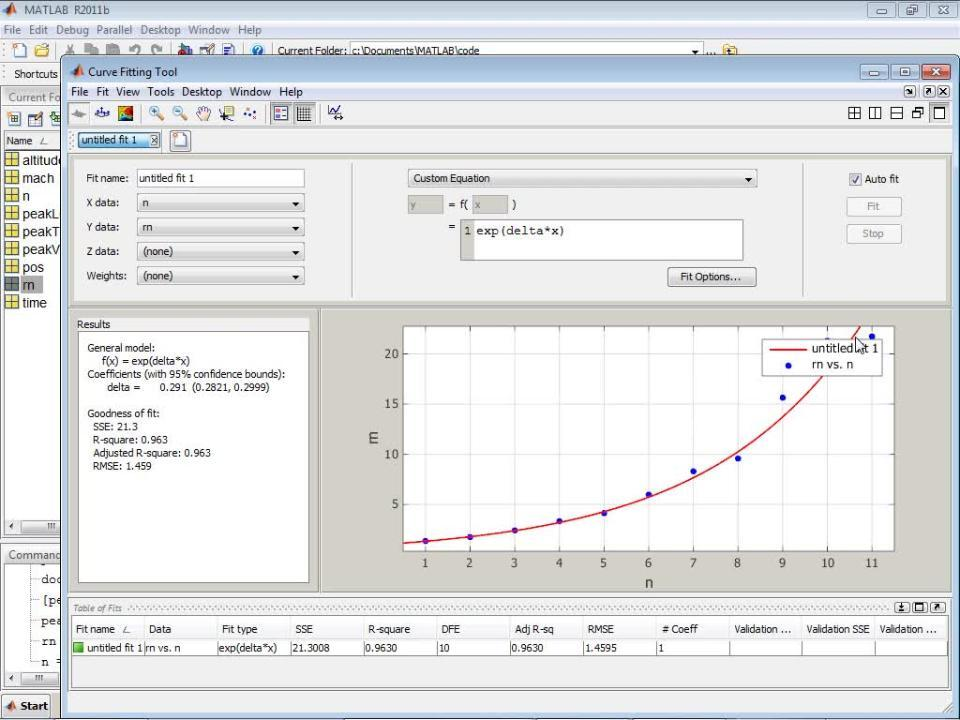Toggle gridlines on the plot

[305, 113]
